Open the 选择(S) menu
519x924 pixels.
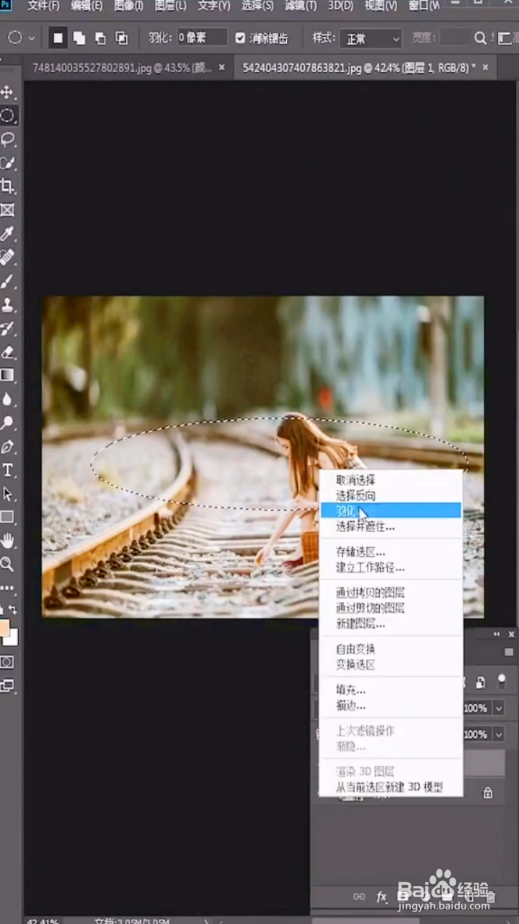257,6
